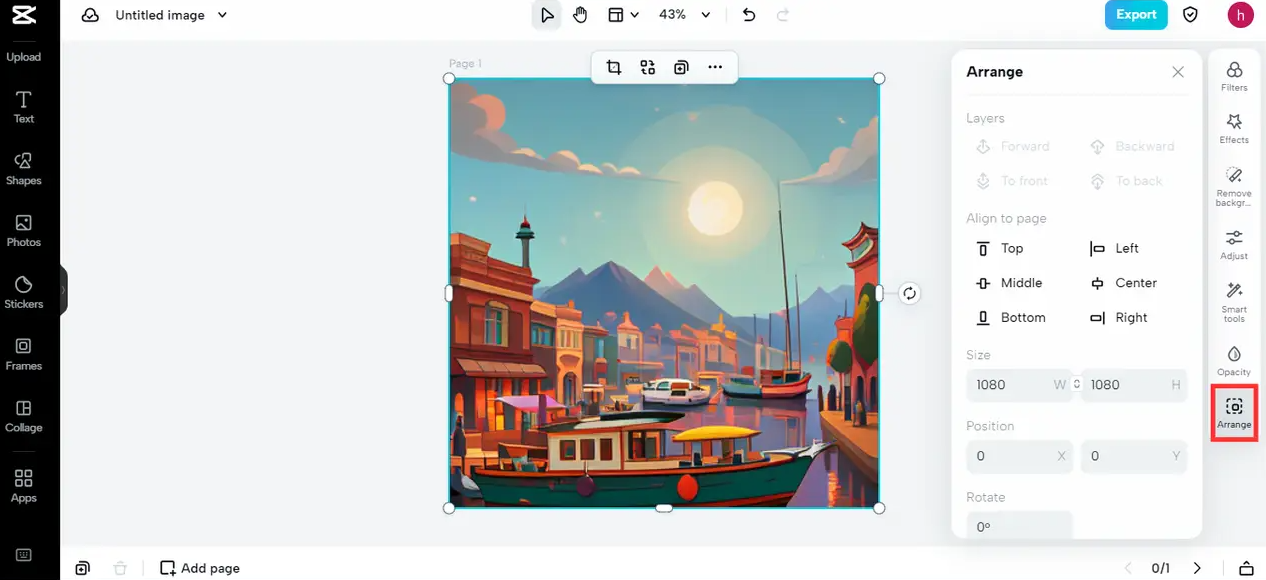Click the Page 1 label
The image size is (1266, 580).
tap(465, 64)
